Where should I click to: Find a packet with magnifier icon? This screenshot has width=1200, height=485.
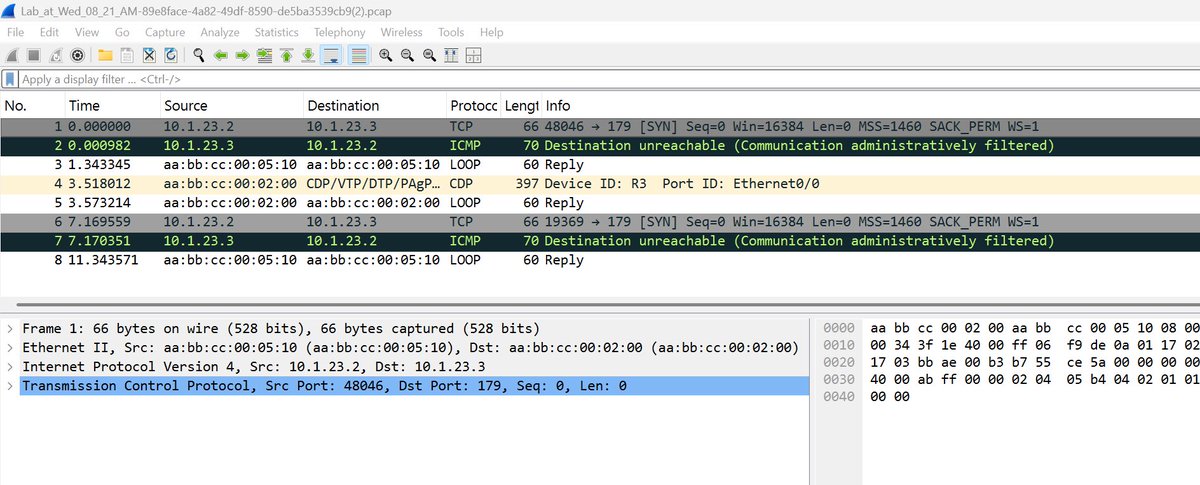pos(199,54)
